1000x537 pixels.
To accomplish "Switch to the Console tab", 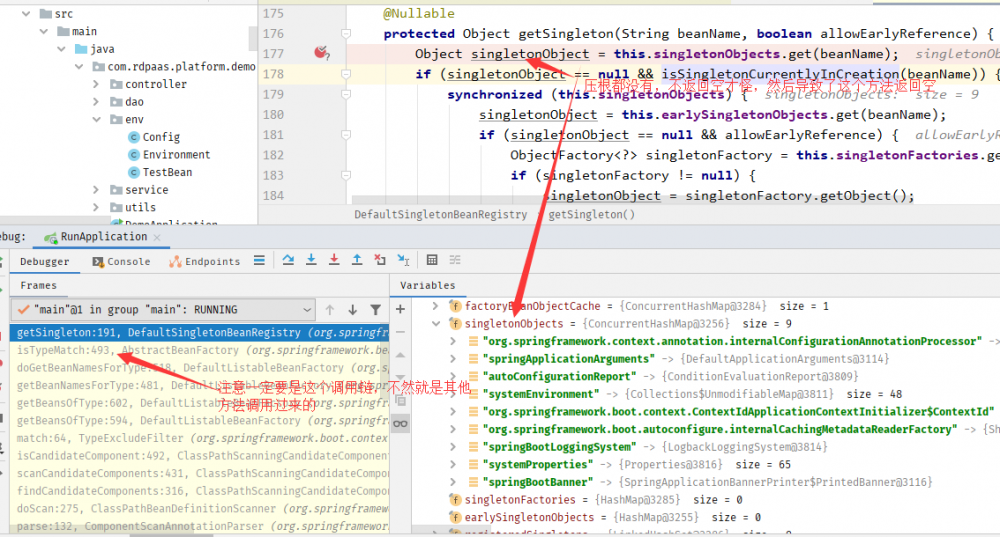I will [x=122, y=261].
